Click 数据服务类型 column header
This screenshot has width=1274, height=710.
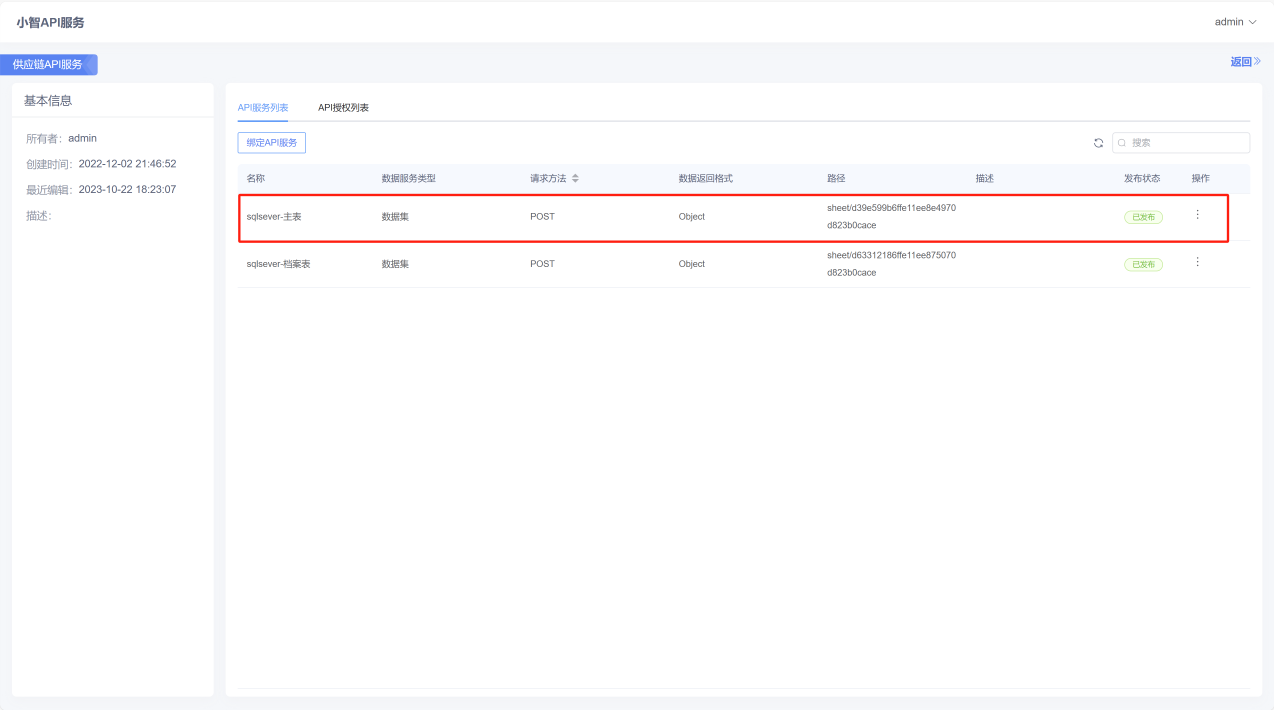[408, 178]
